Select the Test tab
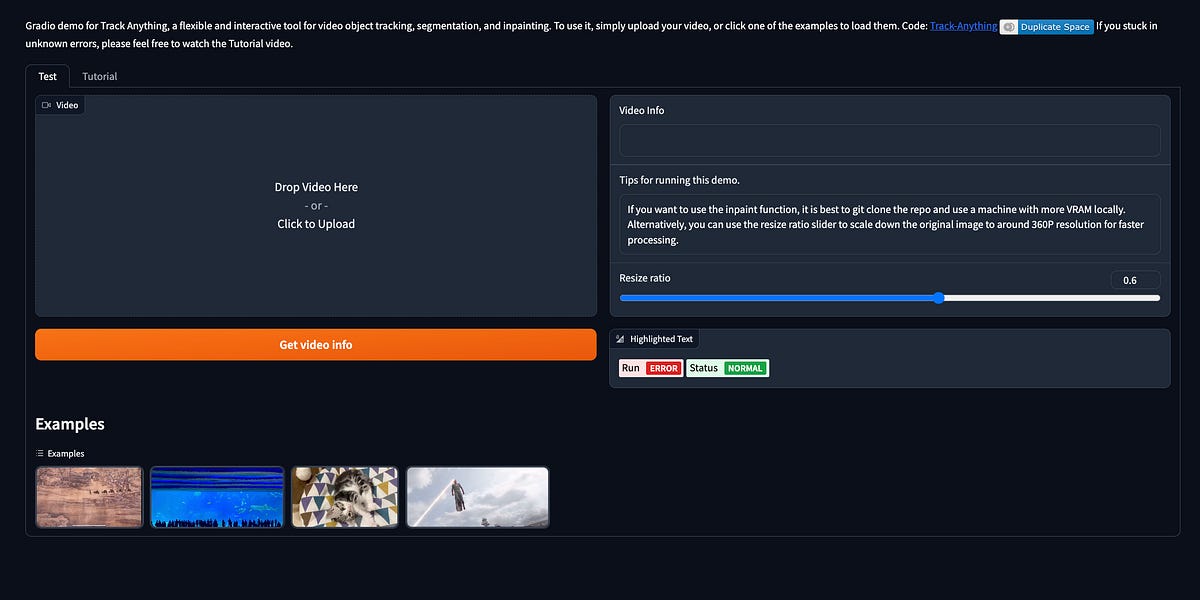1200x600 pixels. 47,76
